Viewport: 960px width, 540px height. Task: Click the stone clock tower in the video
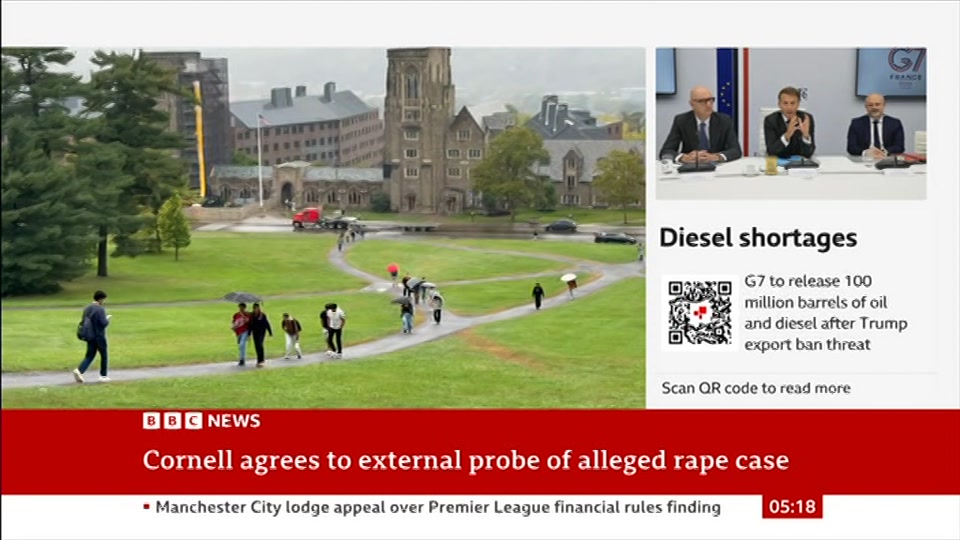(x=419, y=130)
